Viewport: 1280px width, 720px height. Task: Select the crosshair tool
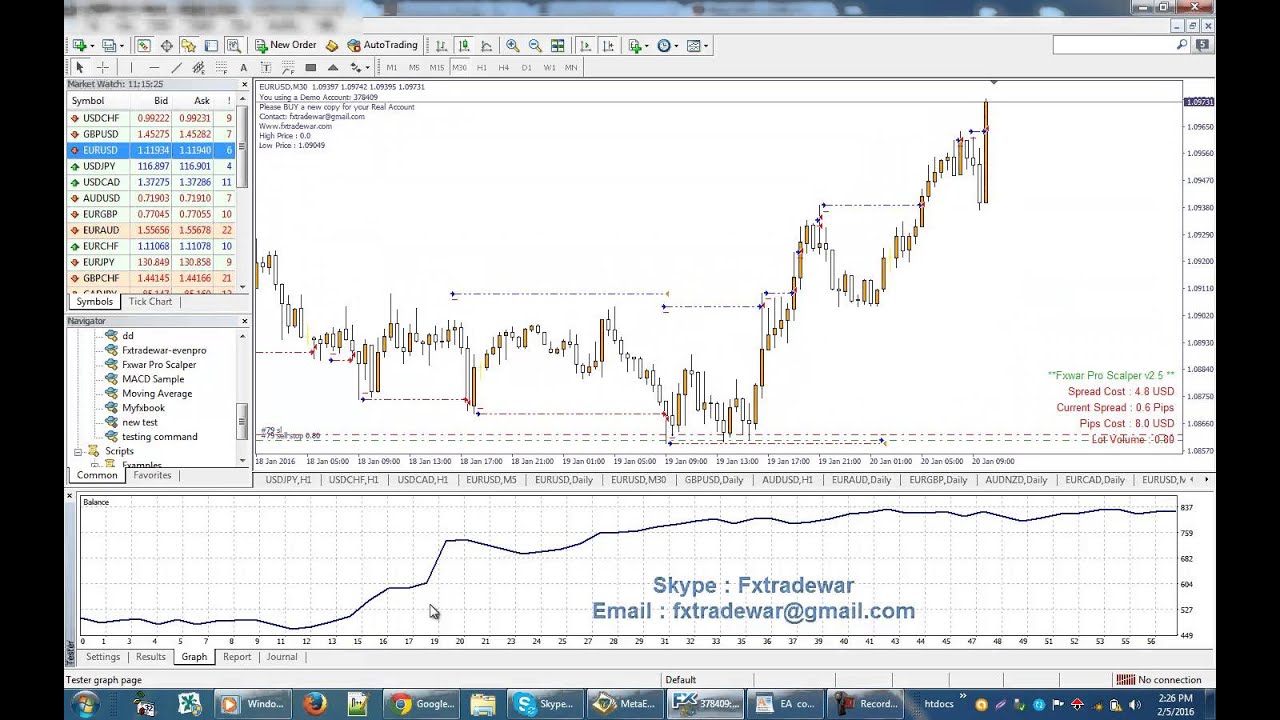click(102, 68)
